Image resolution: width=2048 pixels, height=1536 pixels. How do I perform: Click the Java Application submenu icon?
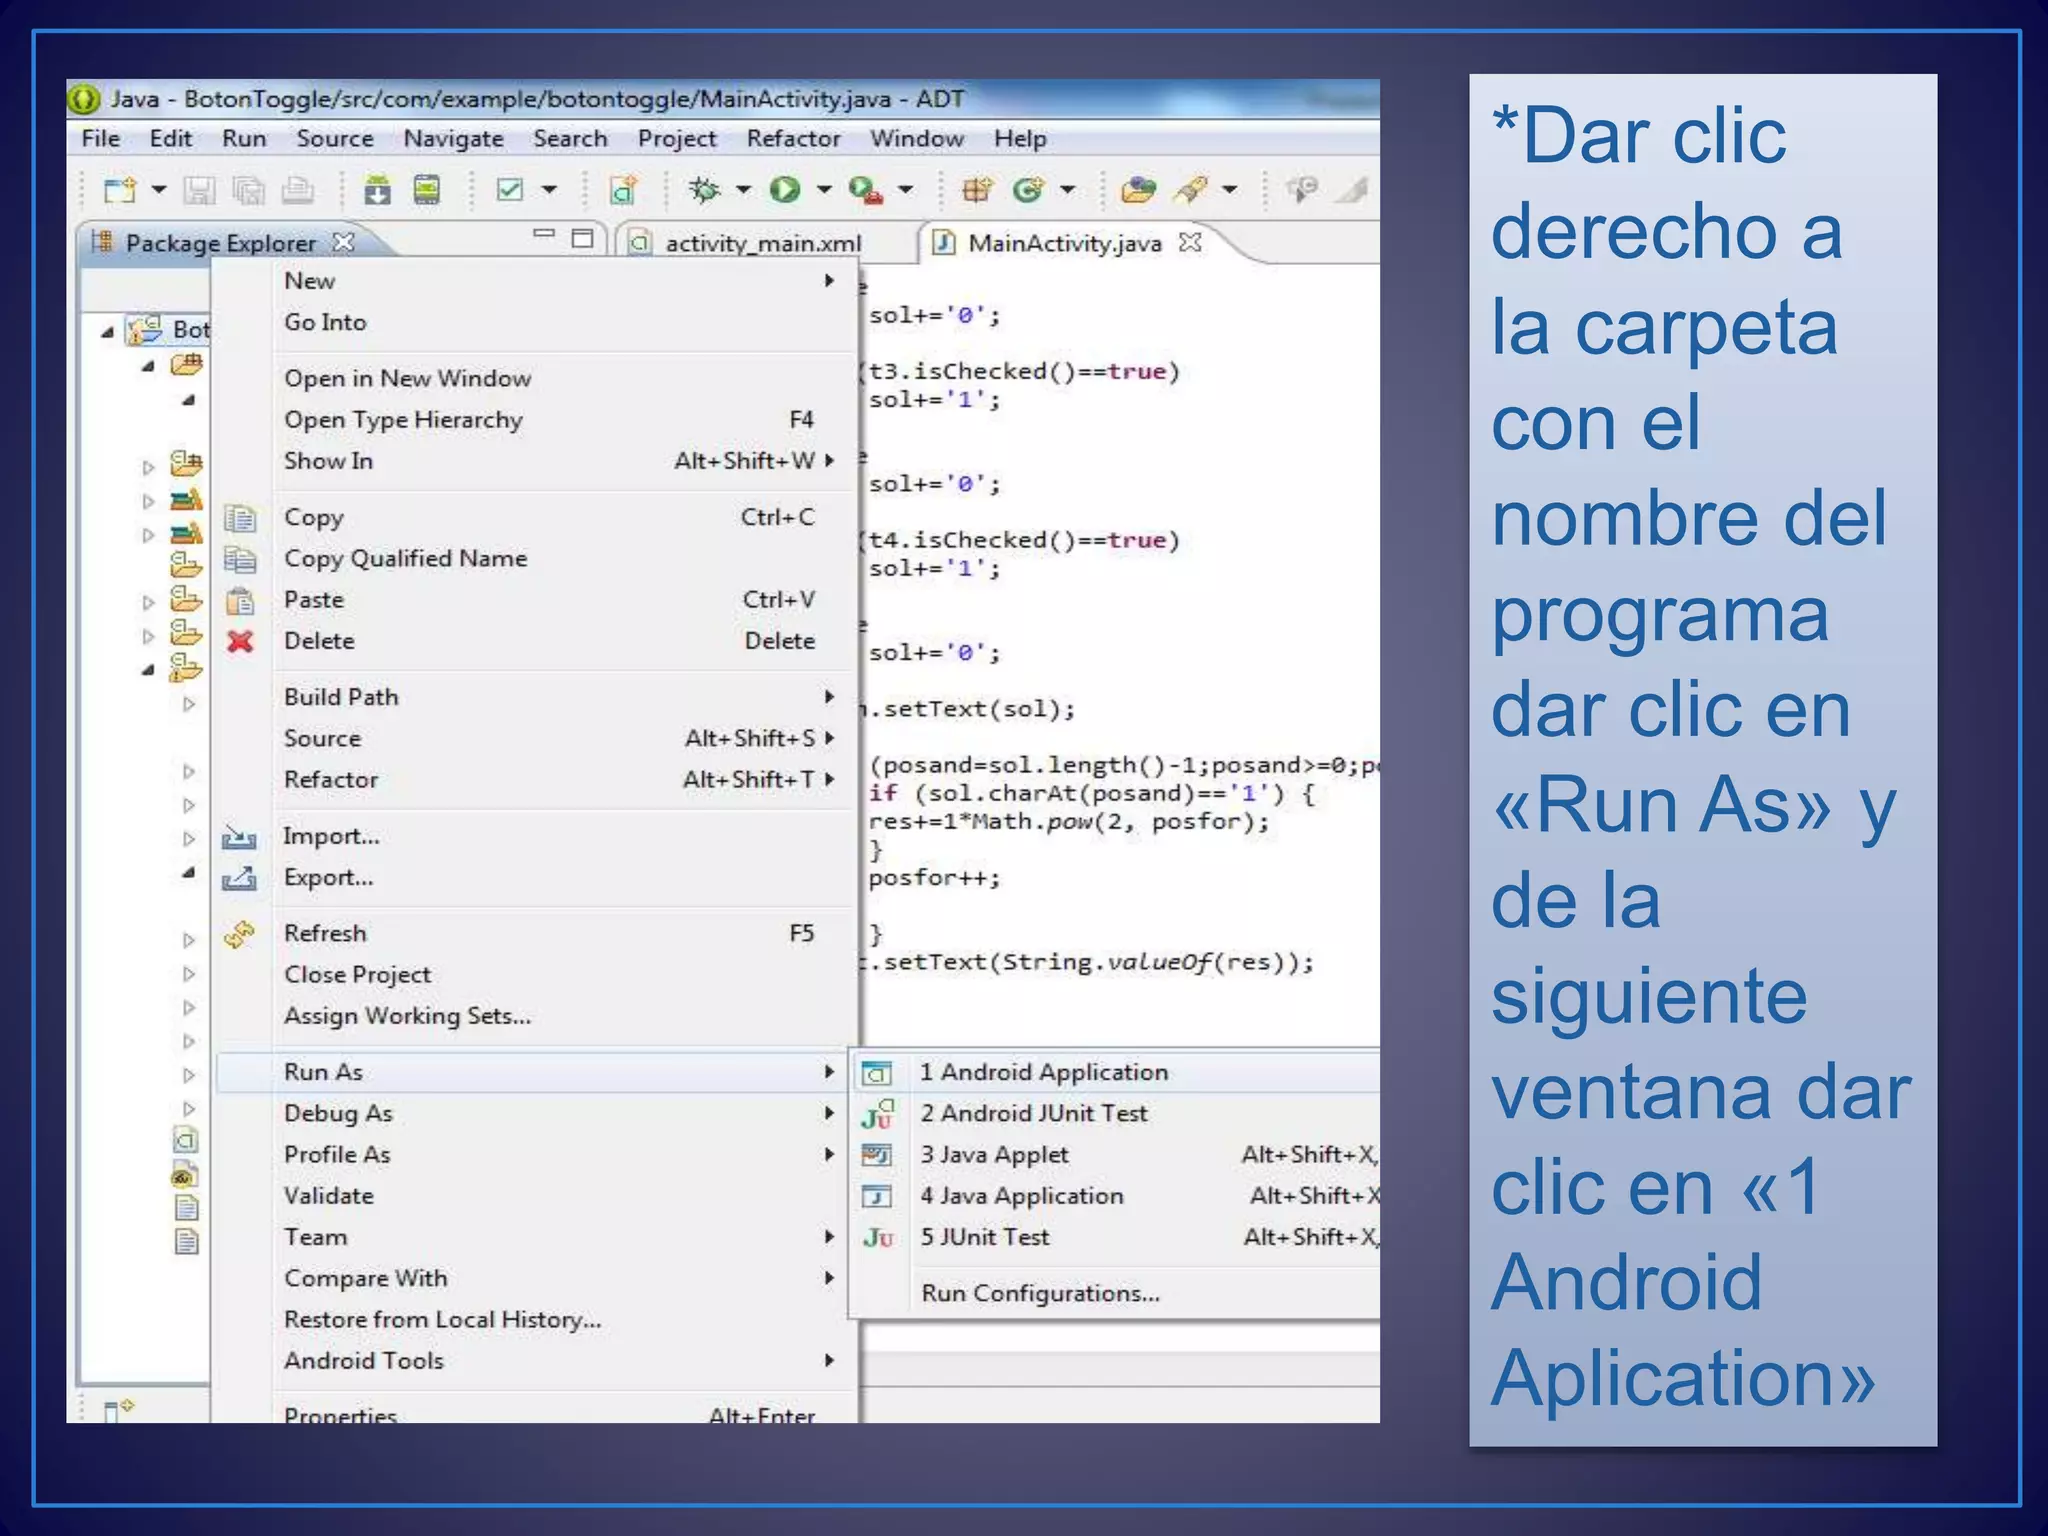click(877, 1196)
